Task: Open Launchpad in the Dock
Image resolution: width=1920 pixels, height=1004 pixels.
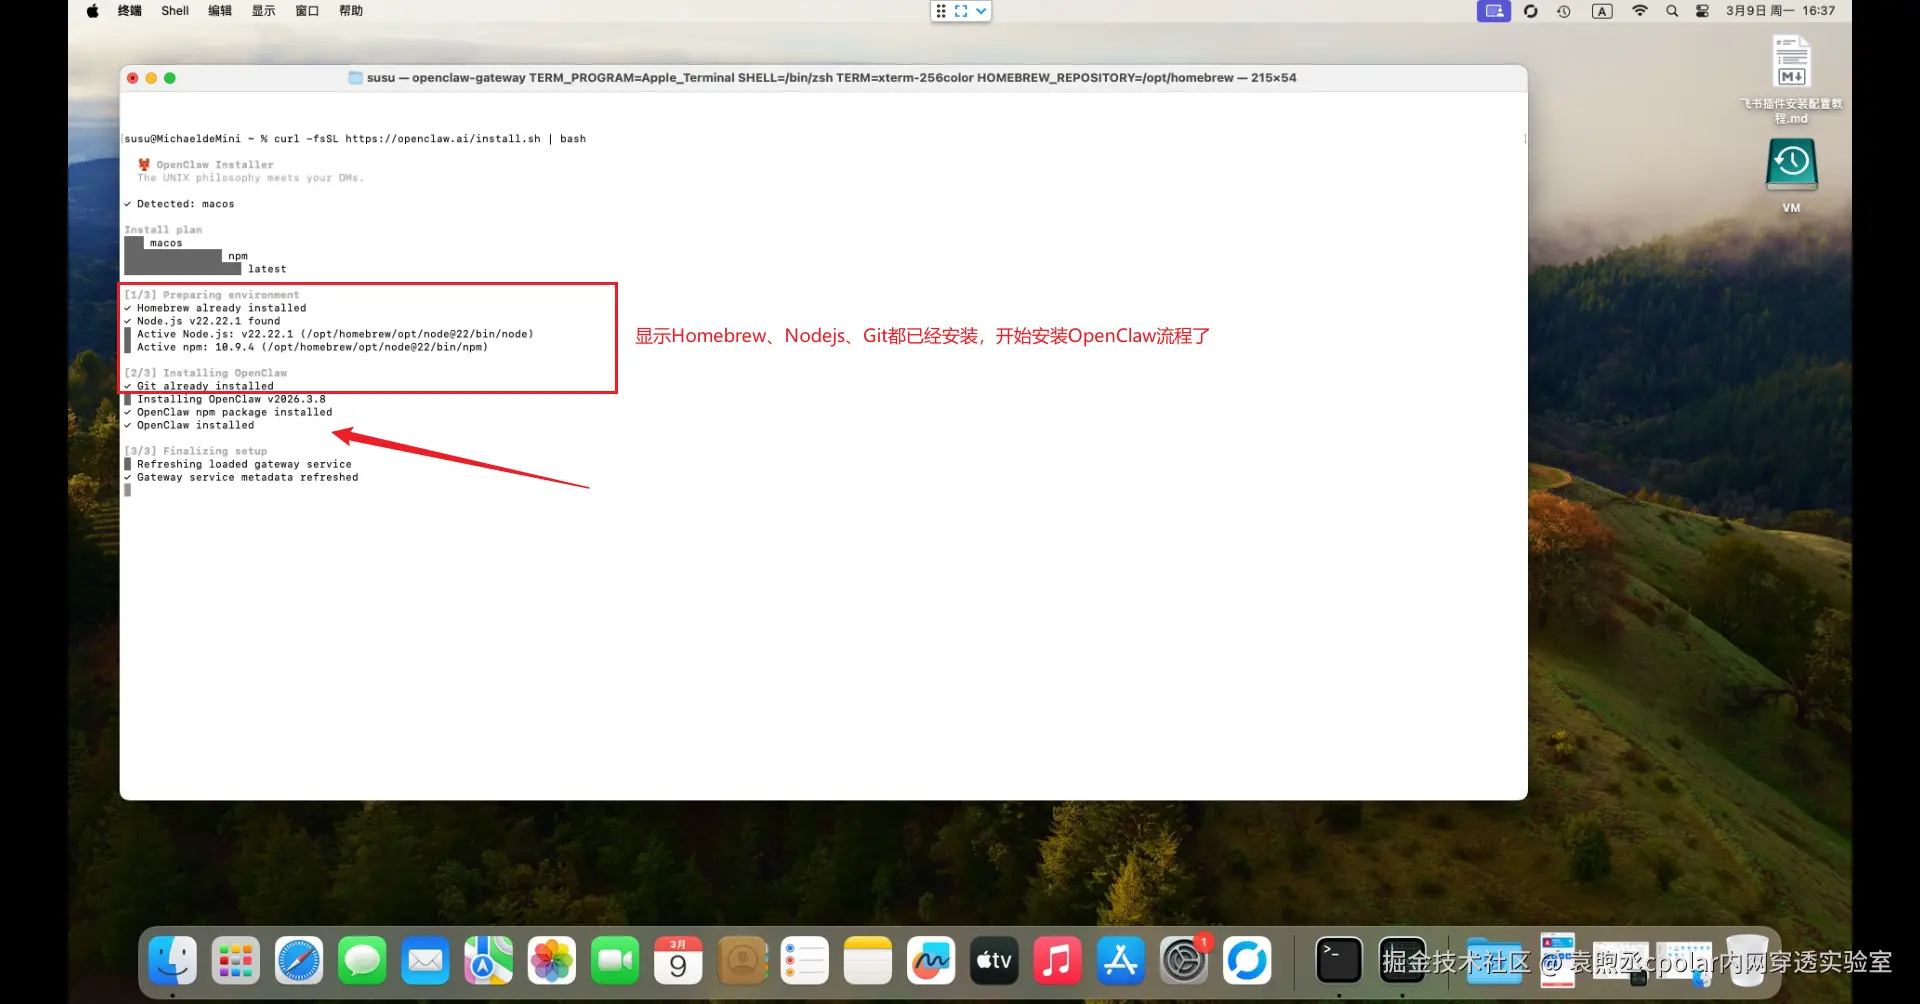Action: click(x=235, y=961)
